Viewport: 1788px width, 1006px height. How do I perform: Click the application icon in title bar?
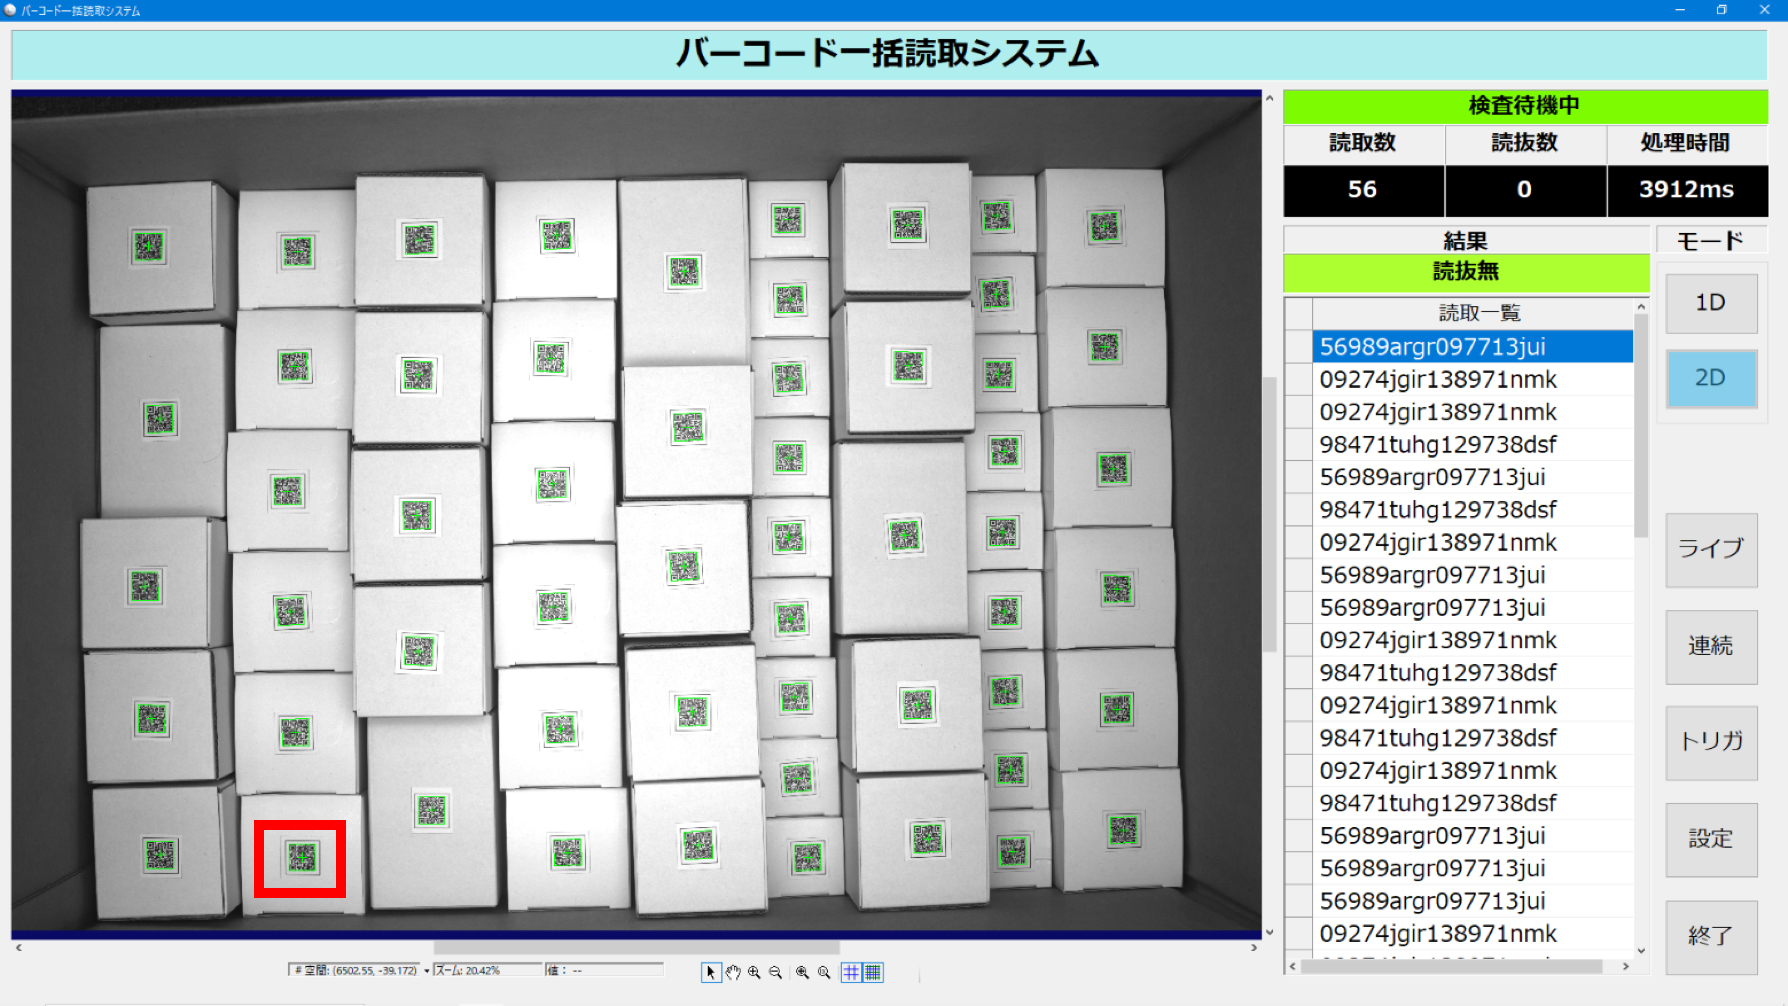(x=10, y=10)
